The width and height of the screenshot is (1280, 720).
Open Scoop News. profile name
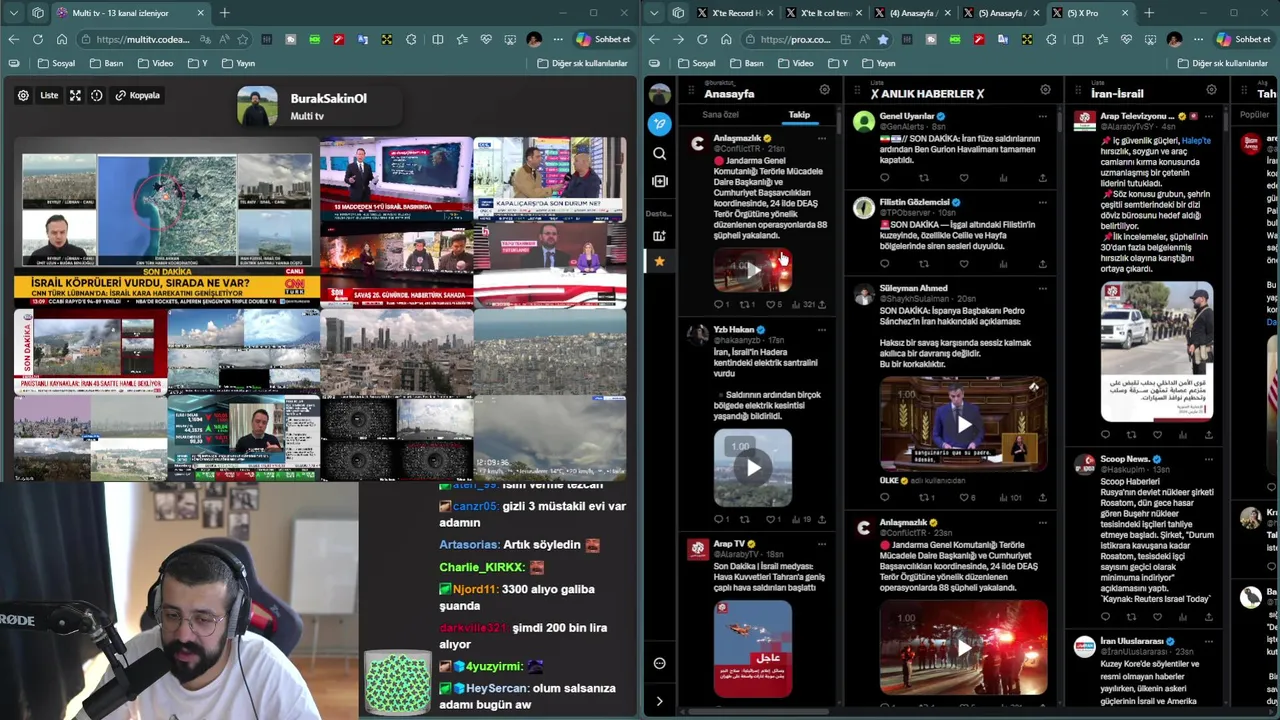click(x=1125, y=458)
